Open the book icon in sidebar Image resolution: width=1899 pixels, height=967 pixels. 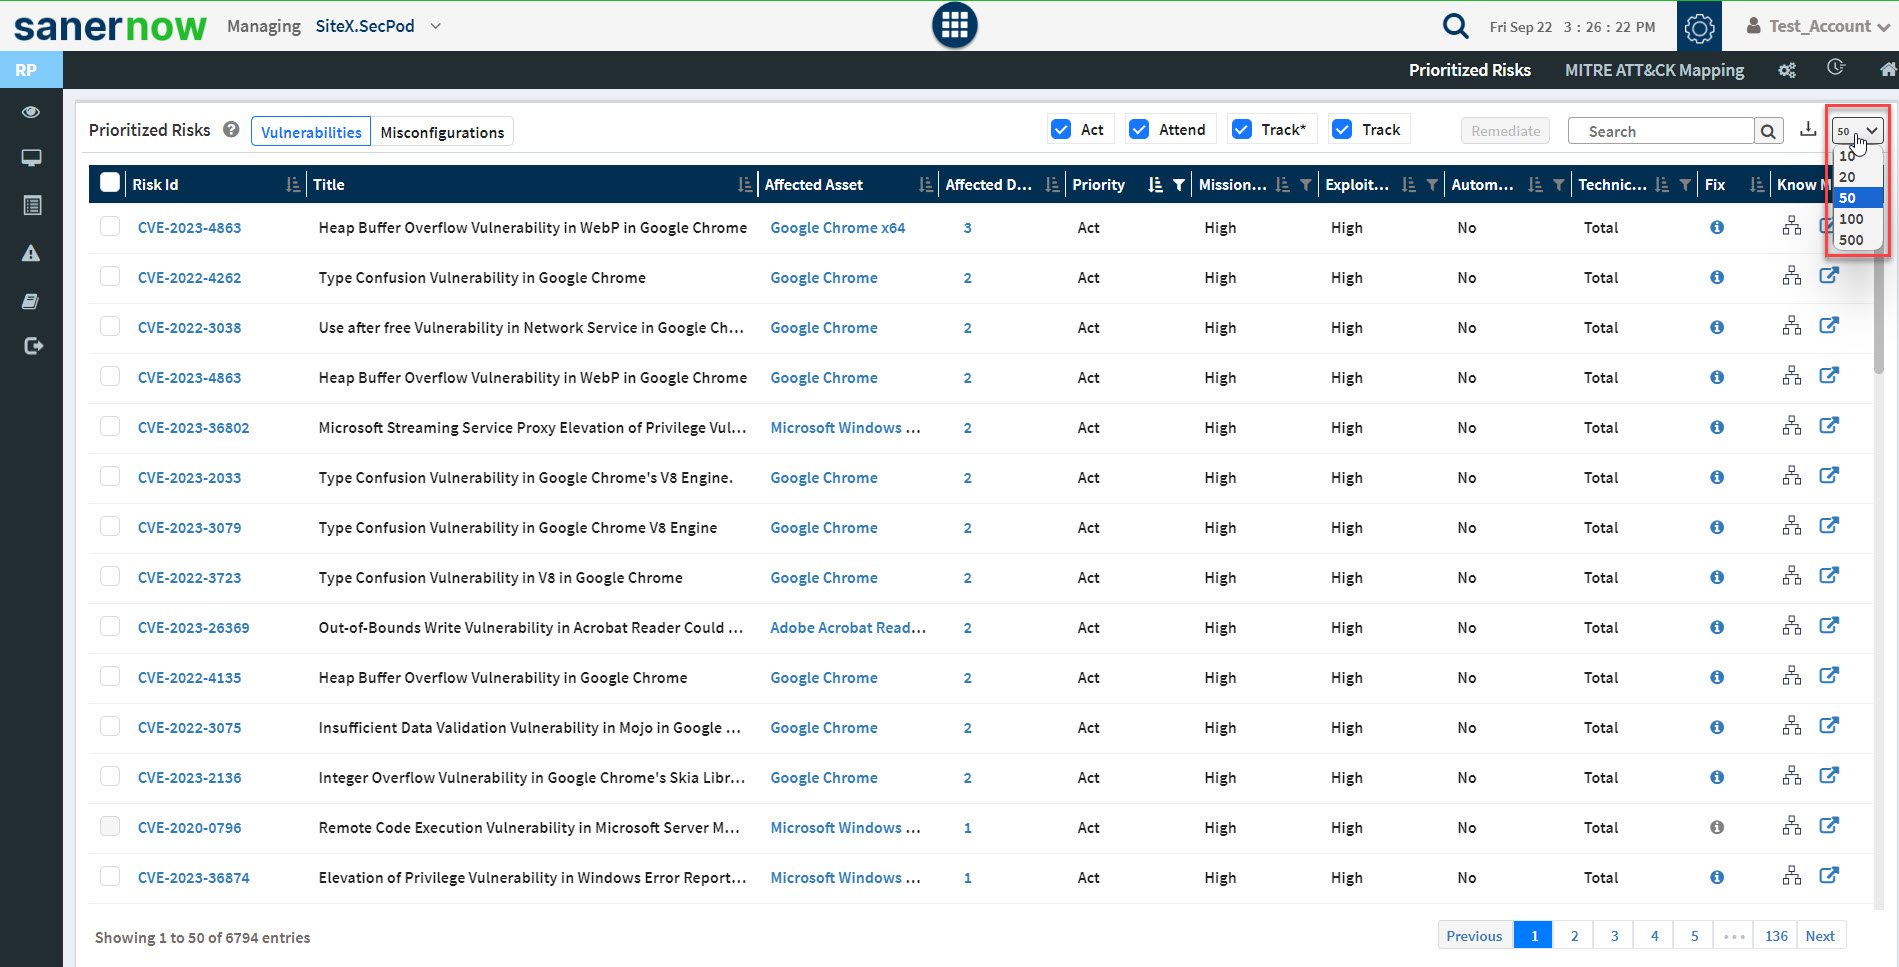[31, 301]
